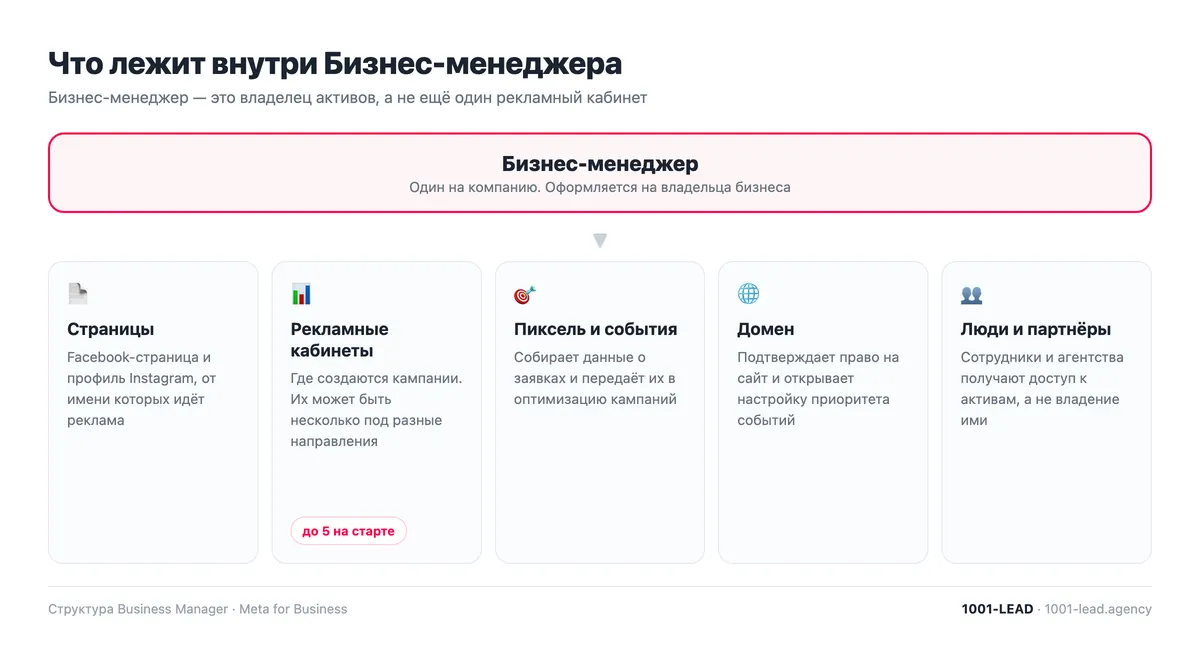The width and height of the screenshot is (1200, 660).
Task: Click the target icon for Пиксель и события
Action: pos(525,294)
